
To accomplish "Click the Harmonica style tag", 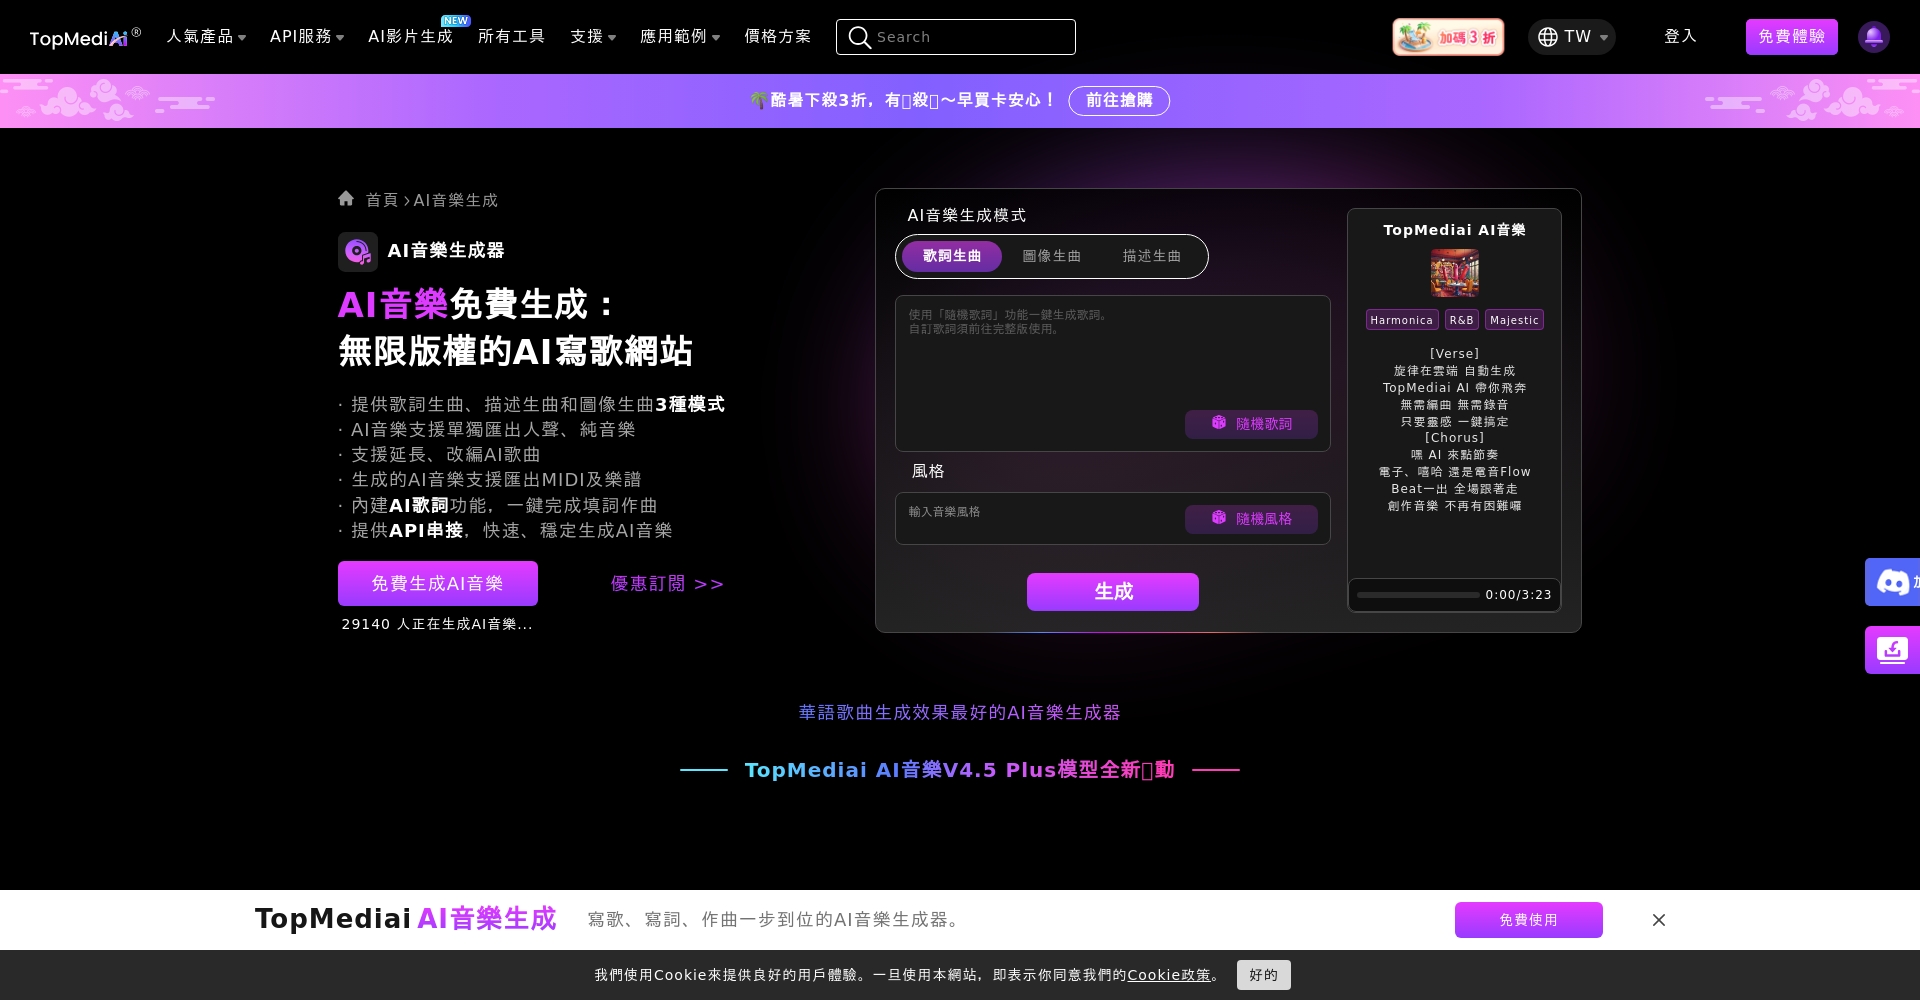I will [1402, 320].
